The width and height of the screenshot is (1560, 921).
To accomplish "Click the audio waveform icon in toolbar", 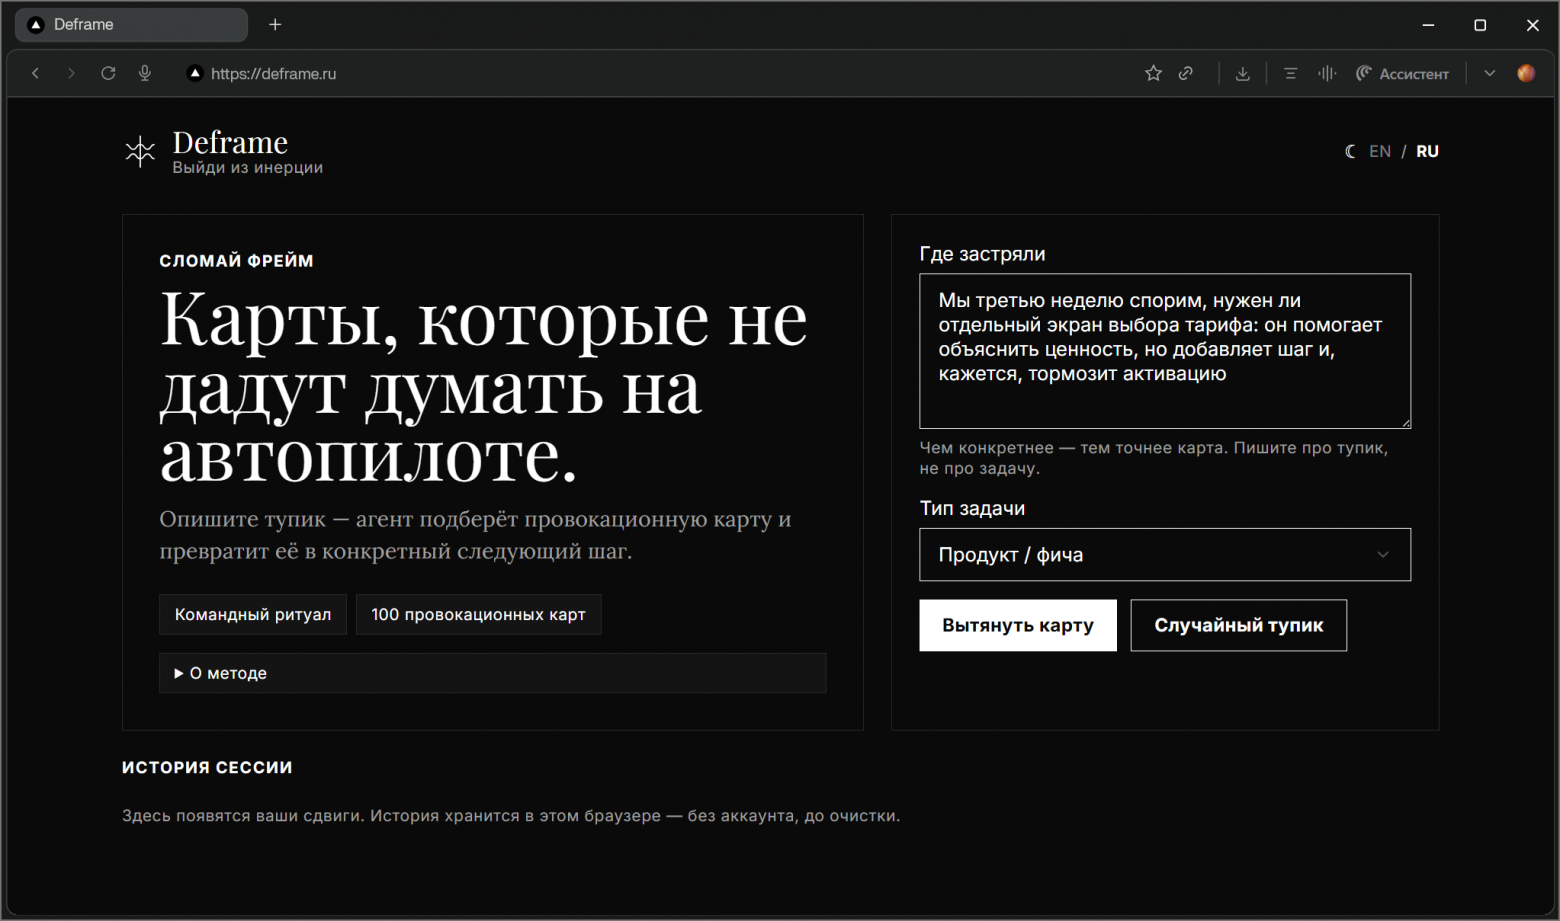I will [x=1327, y=73].
